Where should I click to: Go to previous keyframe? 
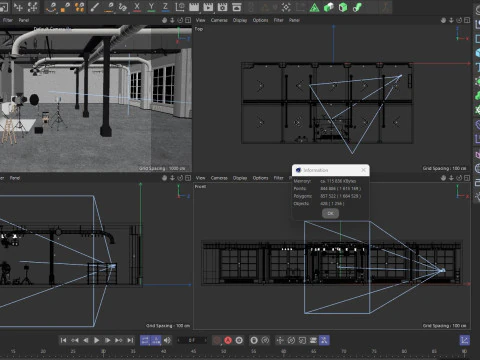[75, 340]
